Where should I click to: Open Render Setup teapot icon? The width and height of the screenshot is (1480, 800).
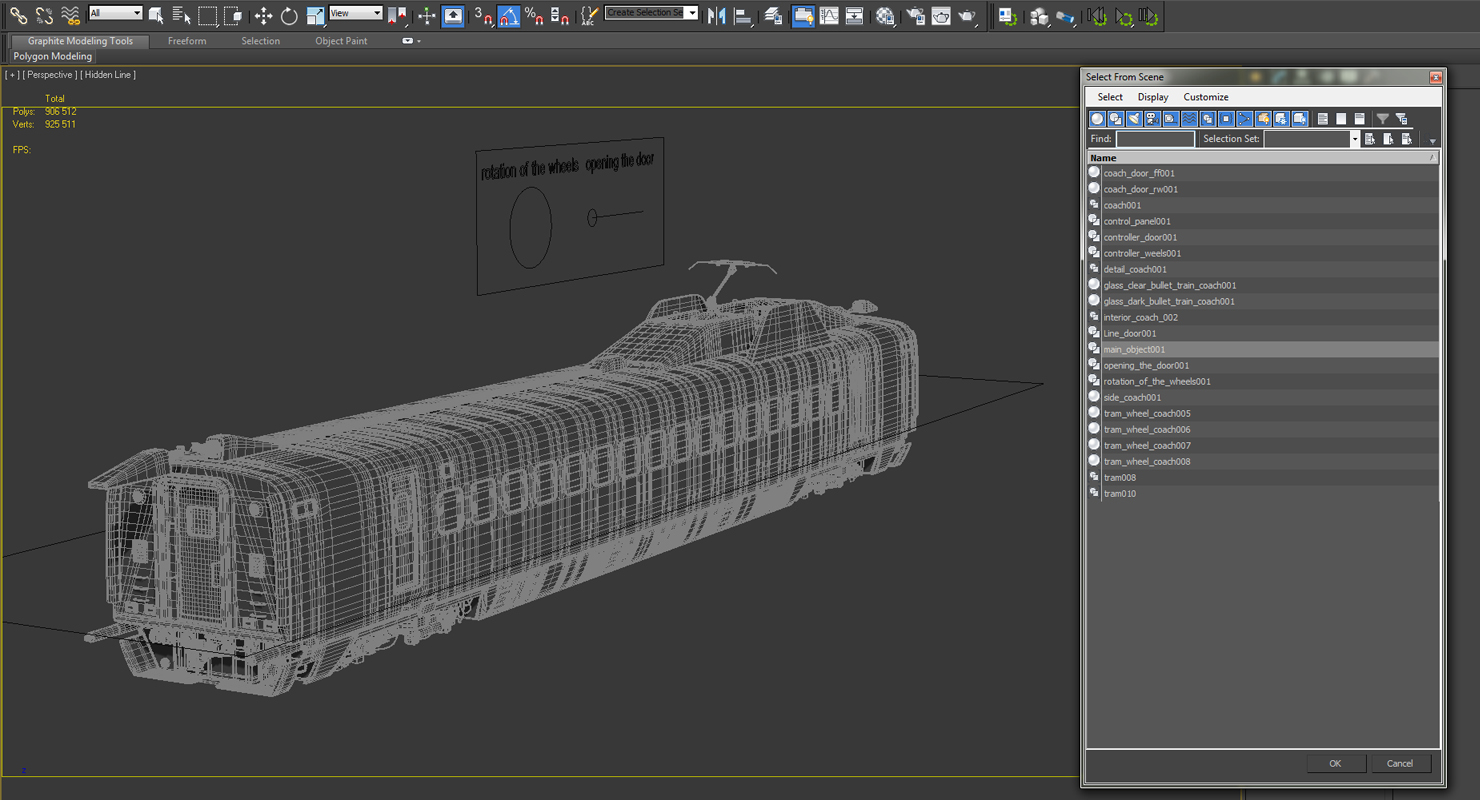915,16
